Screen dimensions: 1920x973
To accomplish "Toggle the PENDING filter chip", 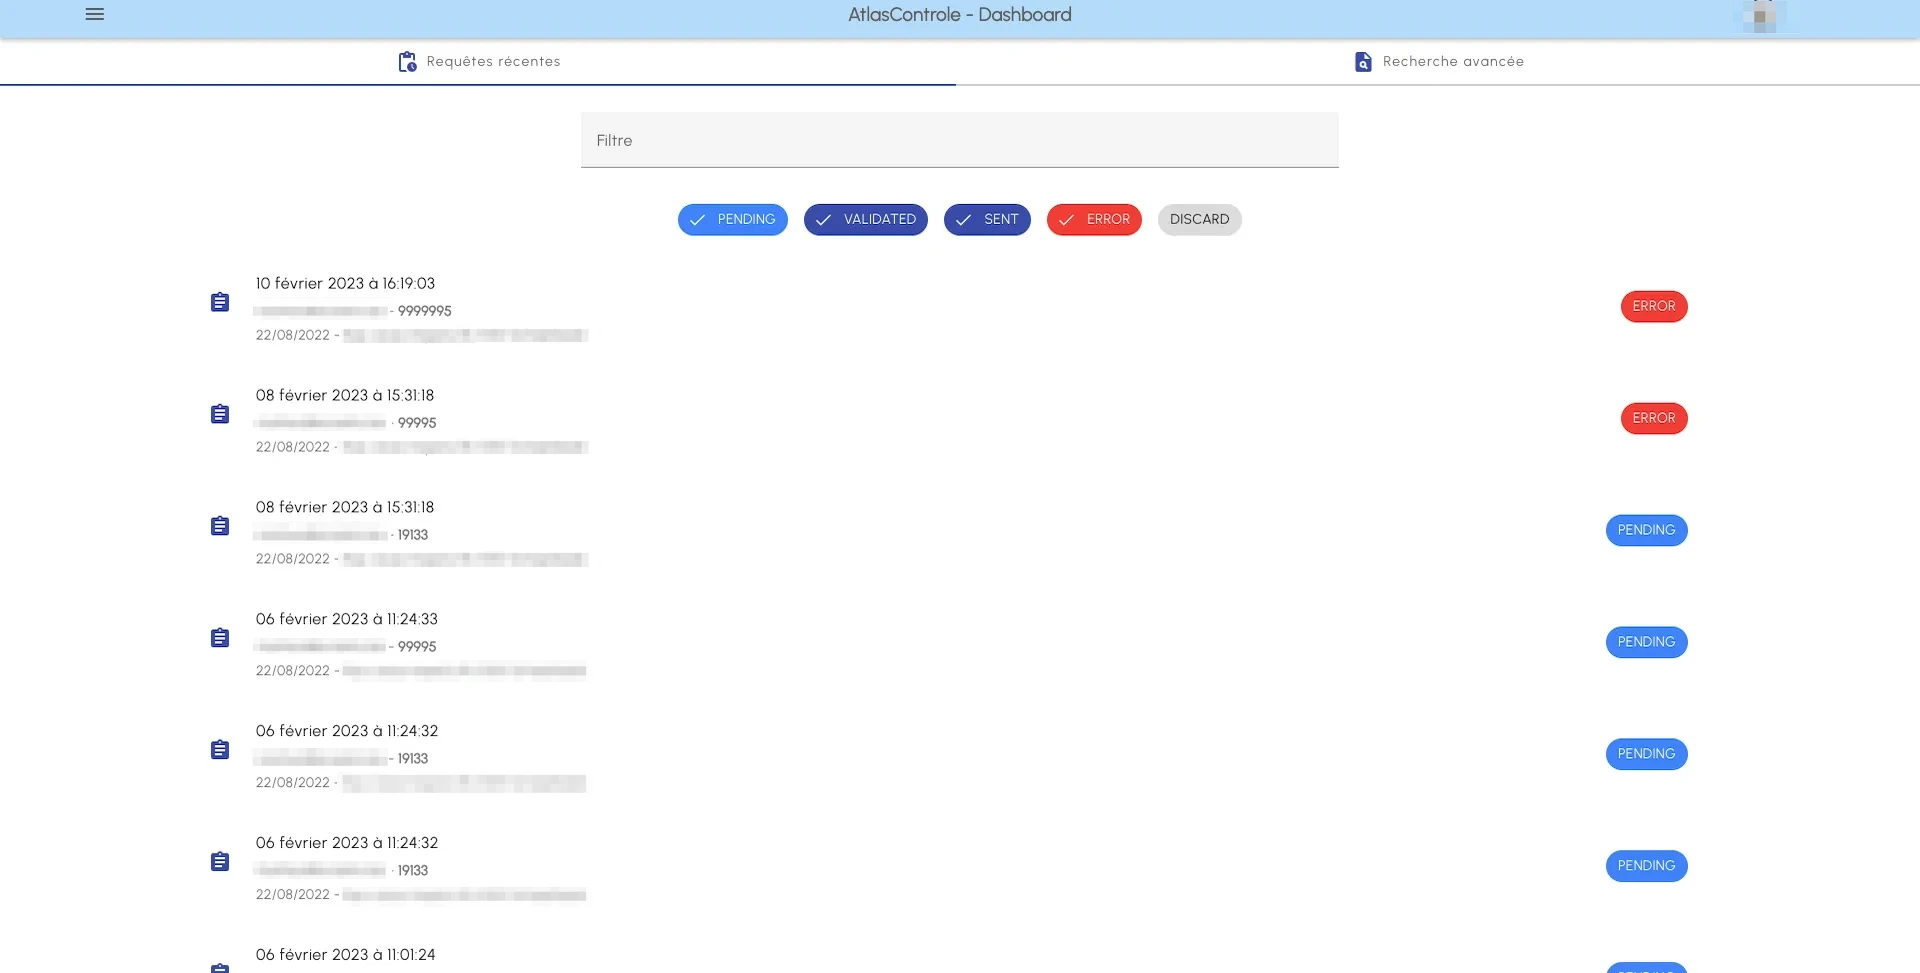I will (x=732, y=220).
